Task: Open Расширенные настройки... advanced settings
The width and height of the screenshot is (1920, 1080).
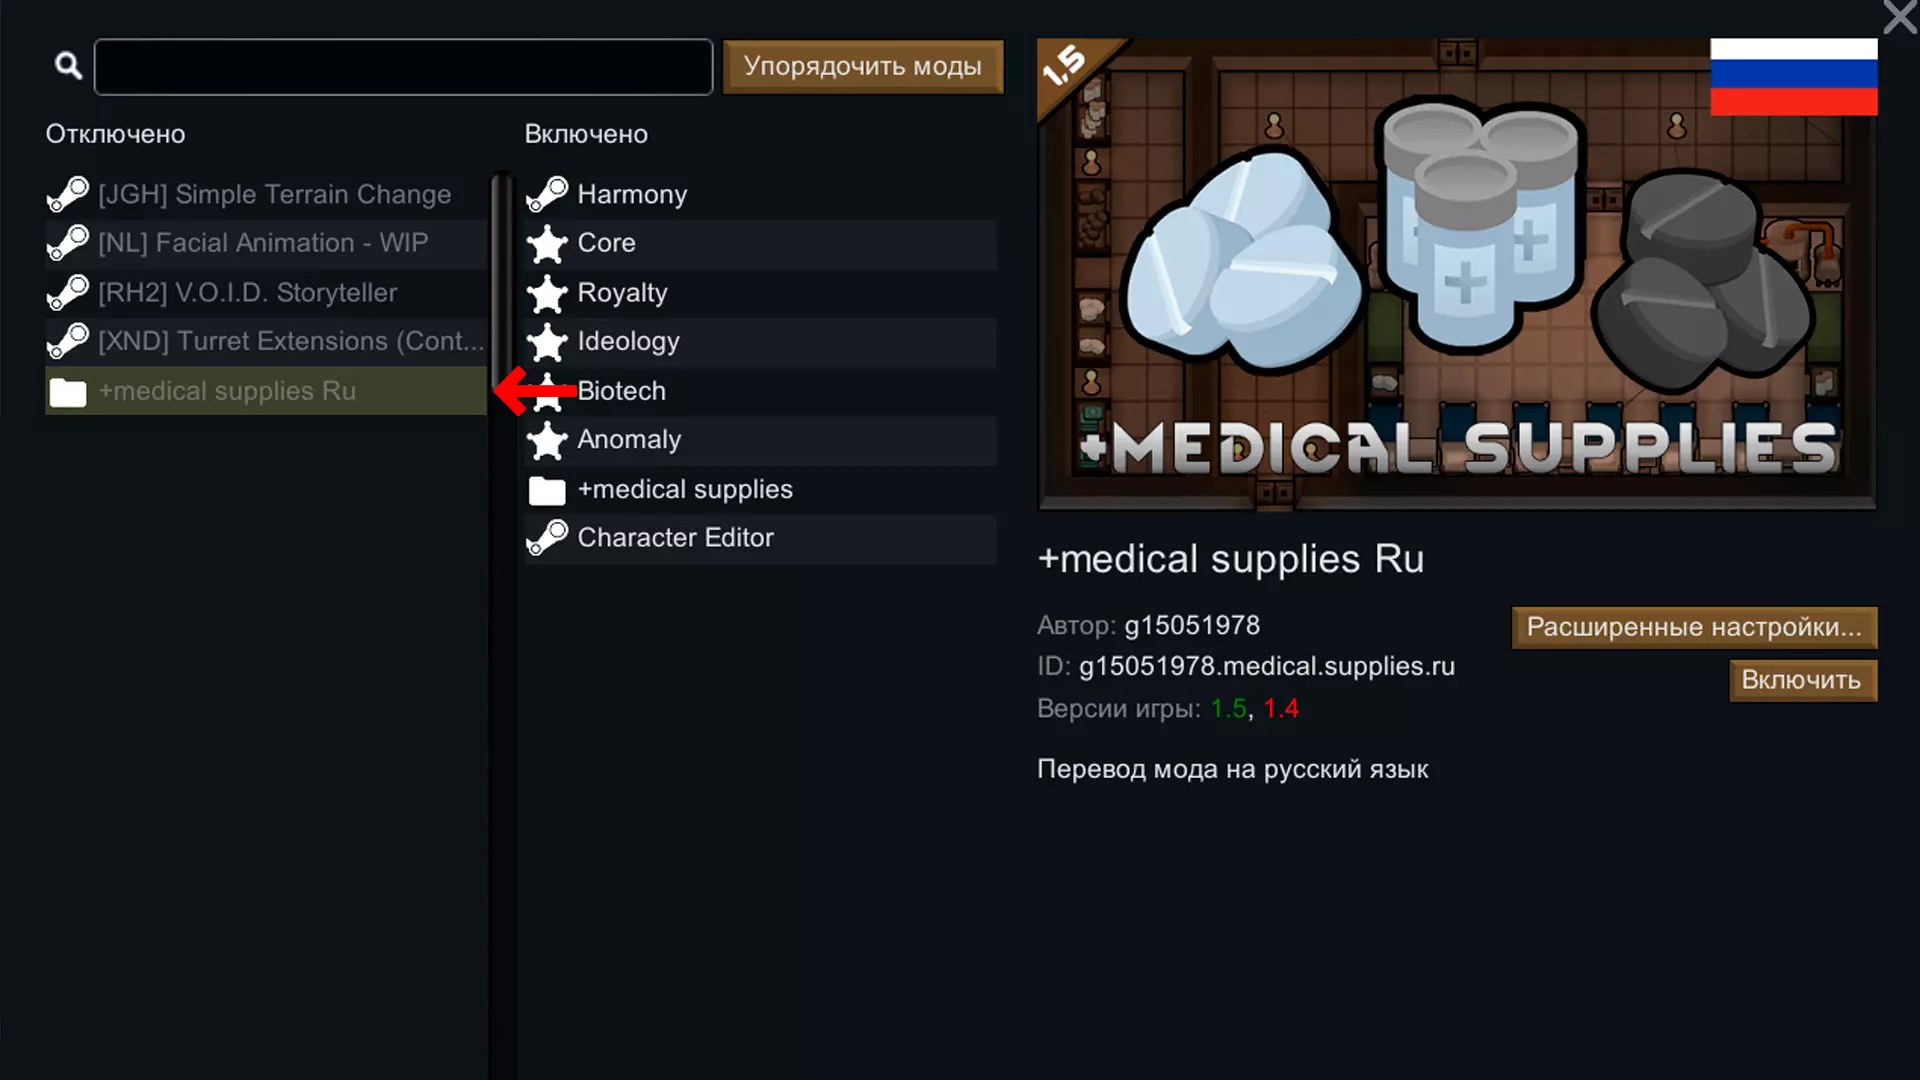Action: [1694, 627]
